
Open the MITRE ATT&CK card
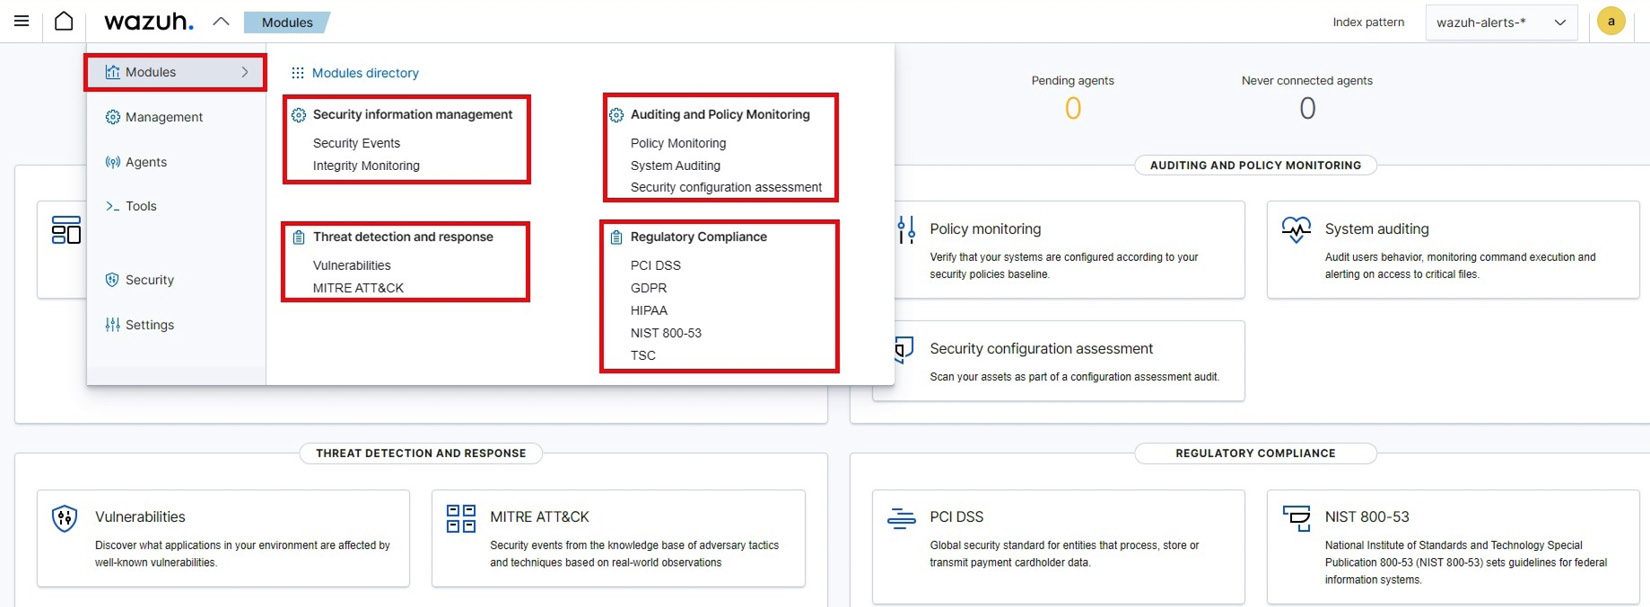618,538
